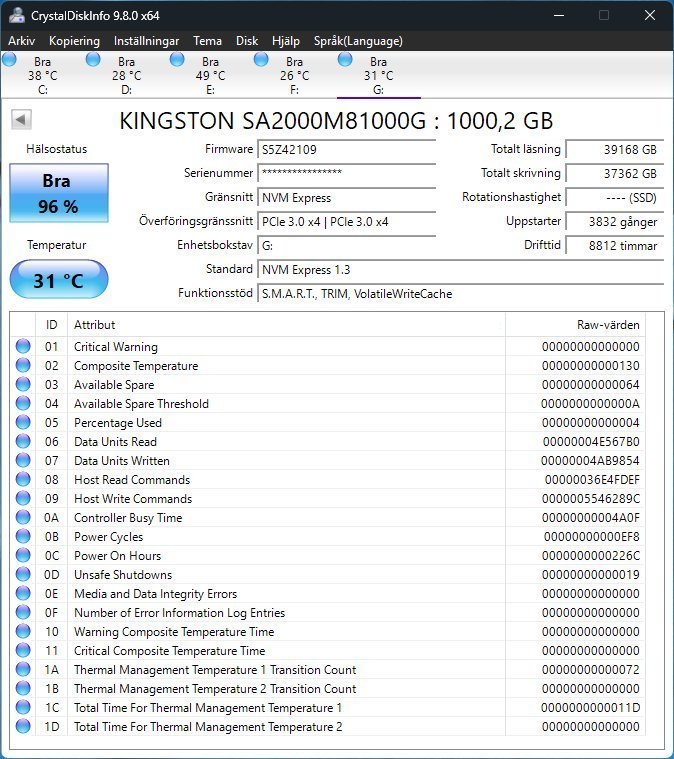
Task: Switch to the F: disk tab
Action: [294, 75]
